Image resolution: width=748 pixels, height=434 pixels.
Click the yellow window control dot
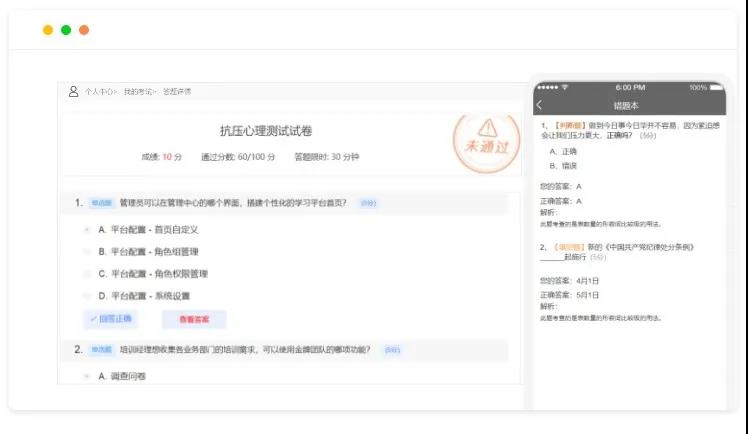[48, 30]
